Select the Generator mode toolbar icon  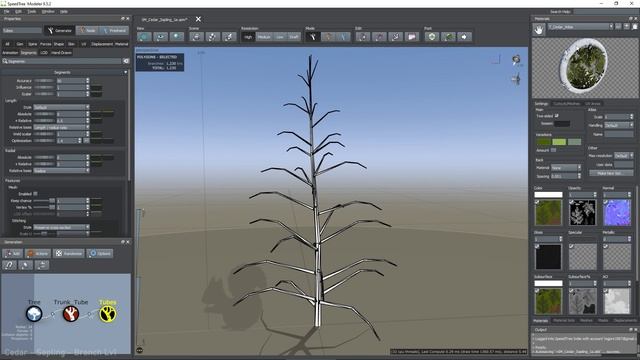point(313,37)
